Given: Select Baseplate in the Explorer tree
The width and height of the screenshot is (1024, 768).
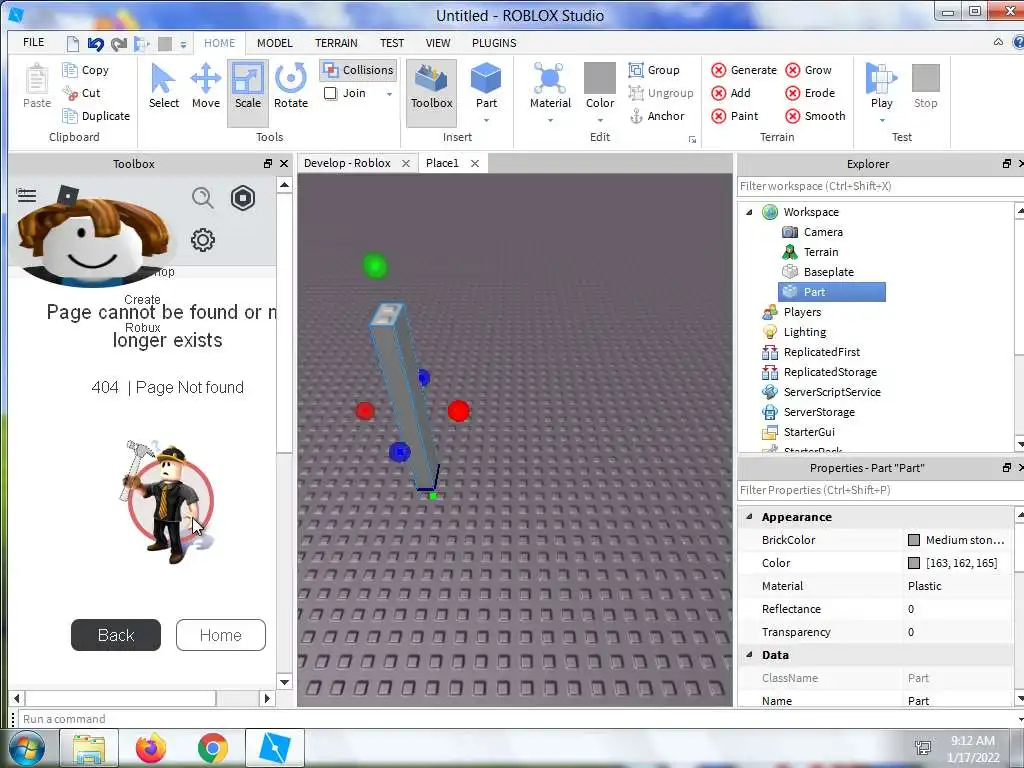Looking at the screenshot, I should [x=828, y=272].
